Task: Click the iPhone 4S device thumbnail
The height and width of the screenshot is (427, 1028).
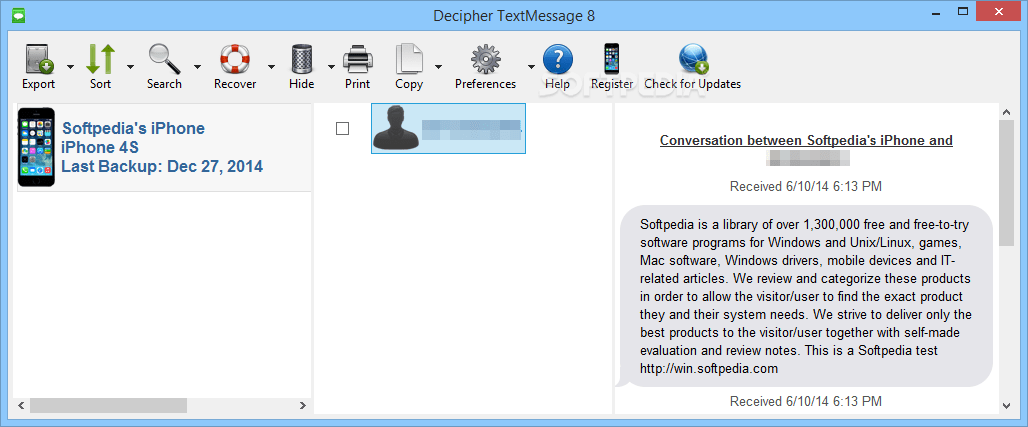Action: point(36,147)
